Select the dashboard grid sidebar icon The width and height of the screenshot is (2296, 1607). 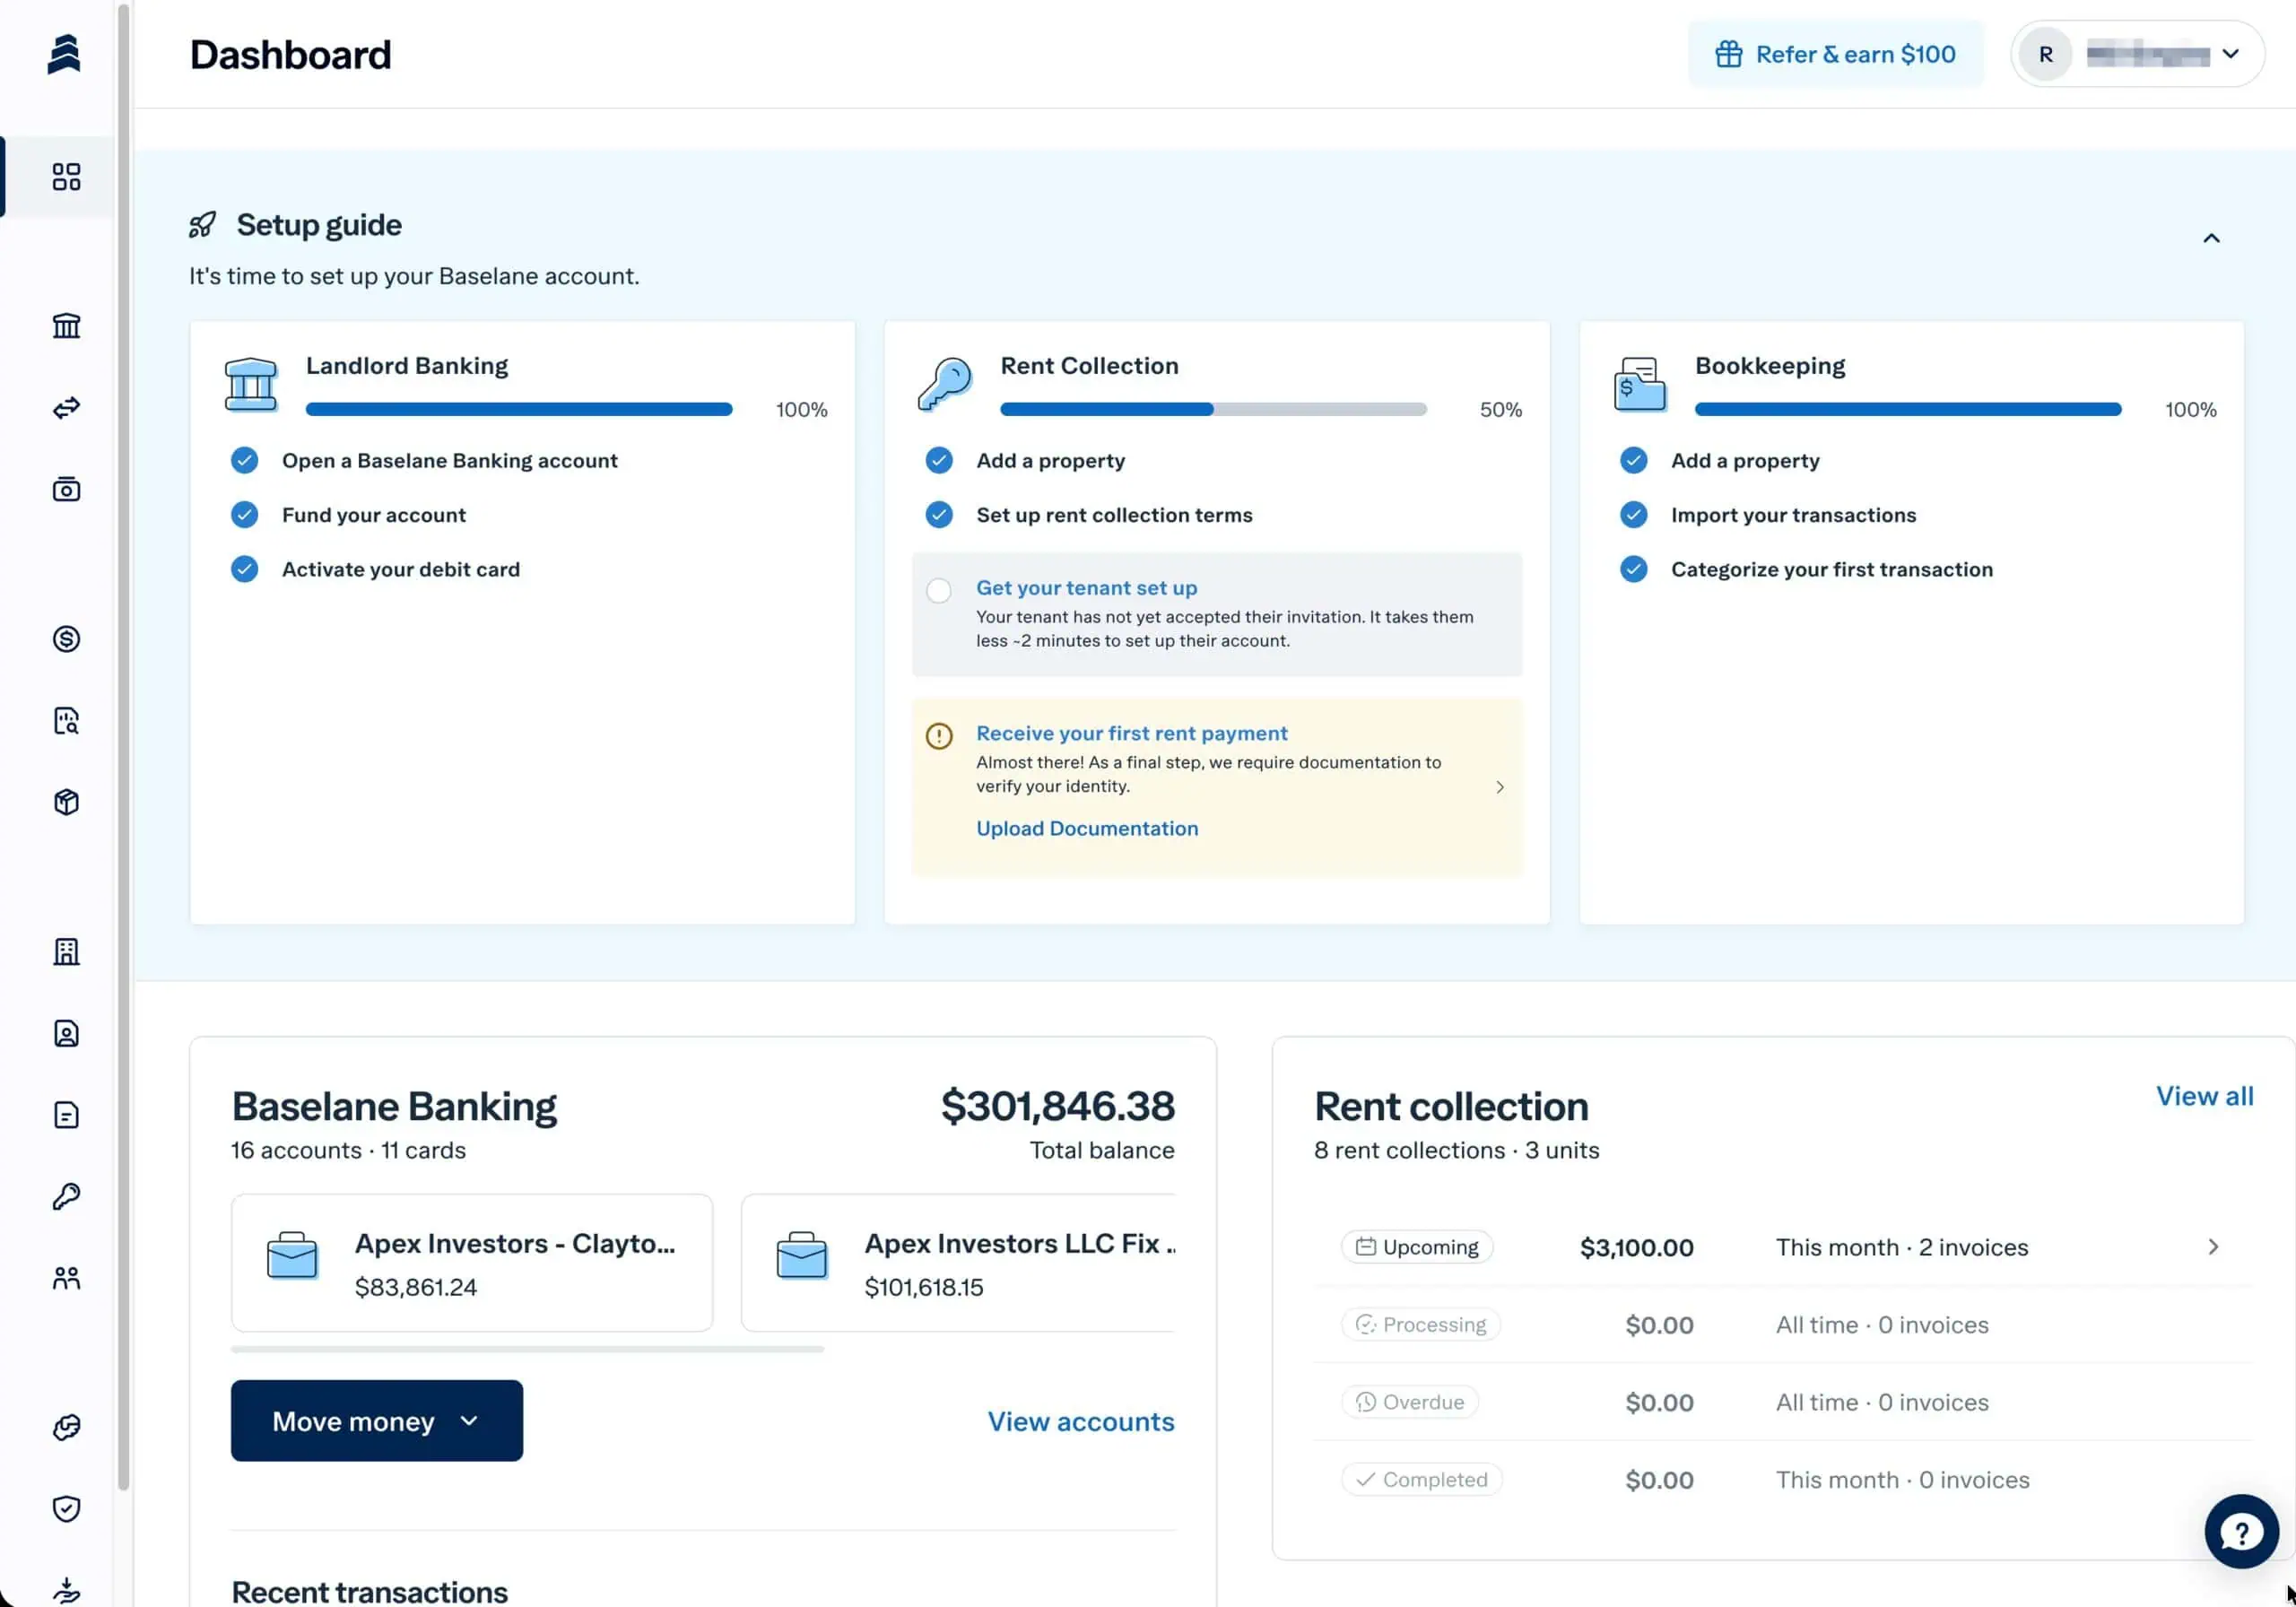(66, 177)
